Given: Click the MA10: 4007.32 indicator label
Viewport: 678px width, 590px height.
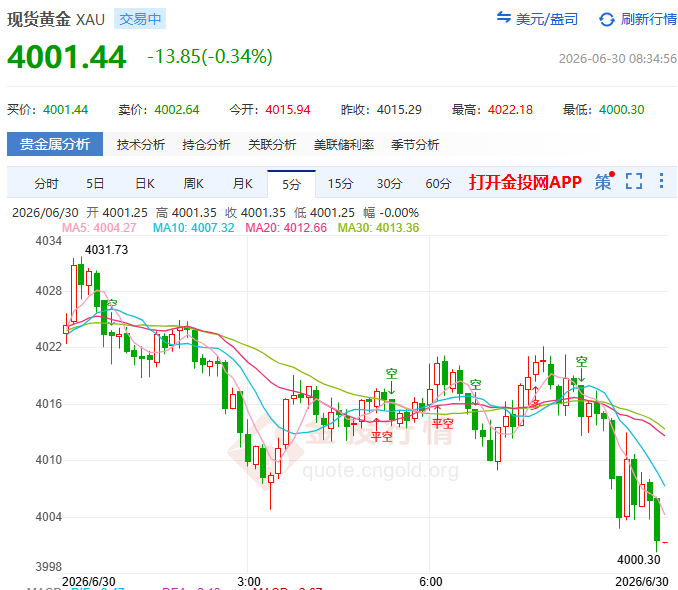Looking at the screenshot, I should (x=194, y=228).
